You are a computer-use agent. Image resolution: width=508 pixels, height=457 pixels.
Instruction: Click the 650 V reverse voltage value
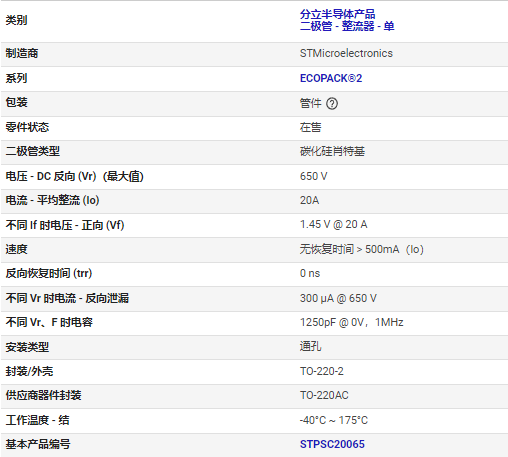pos(313,176)
